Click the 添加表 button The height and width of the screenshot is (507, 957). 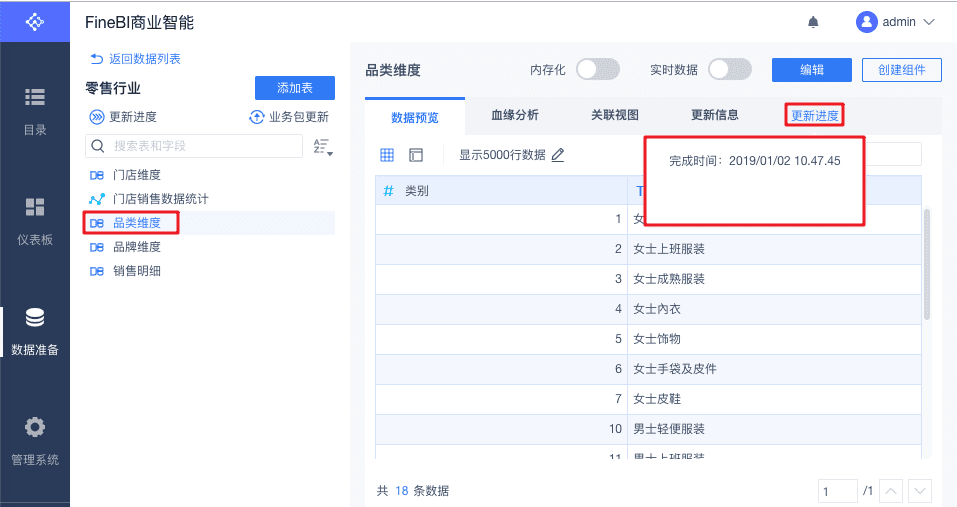[x=294, y=88]
